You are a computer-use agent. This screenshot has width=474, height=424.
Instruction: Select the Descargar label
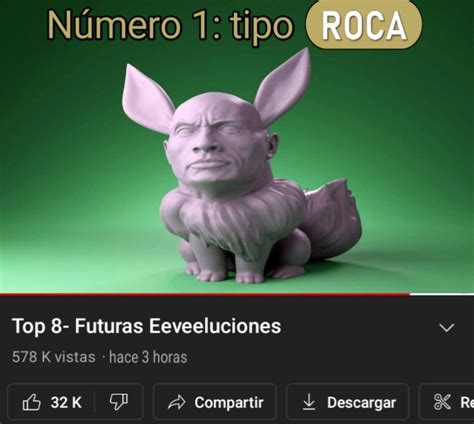point(362,403)
